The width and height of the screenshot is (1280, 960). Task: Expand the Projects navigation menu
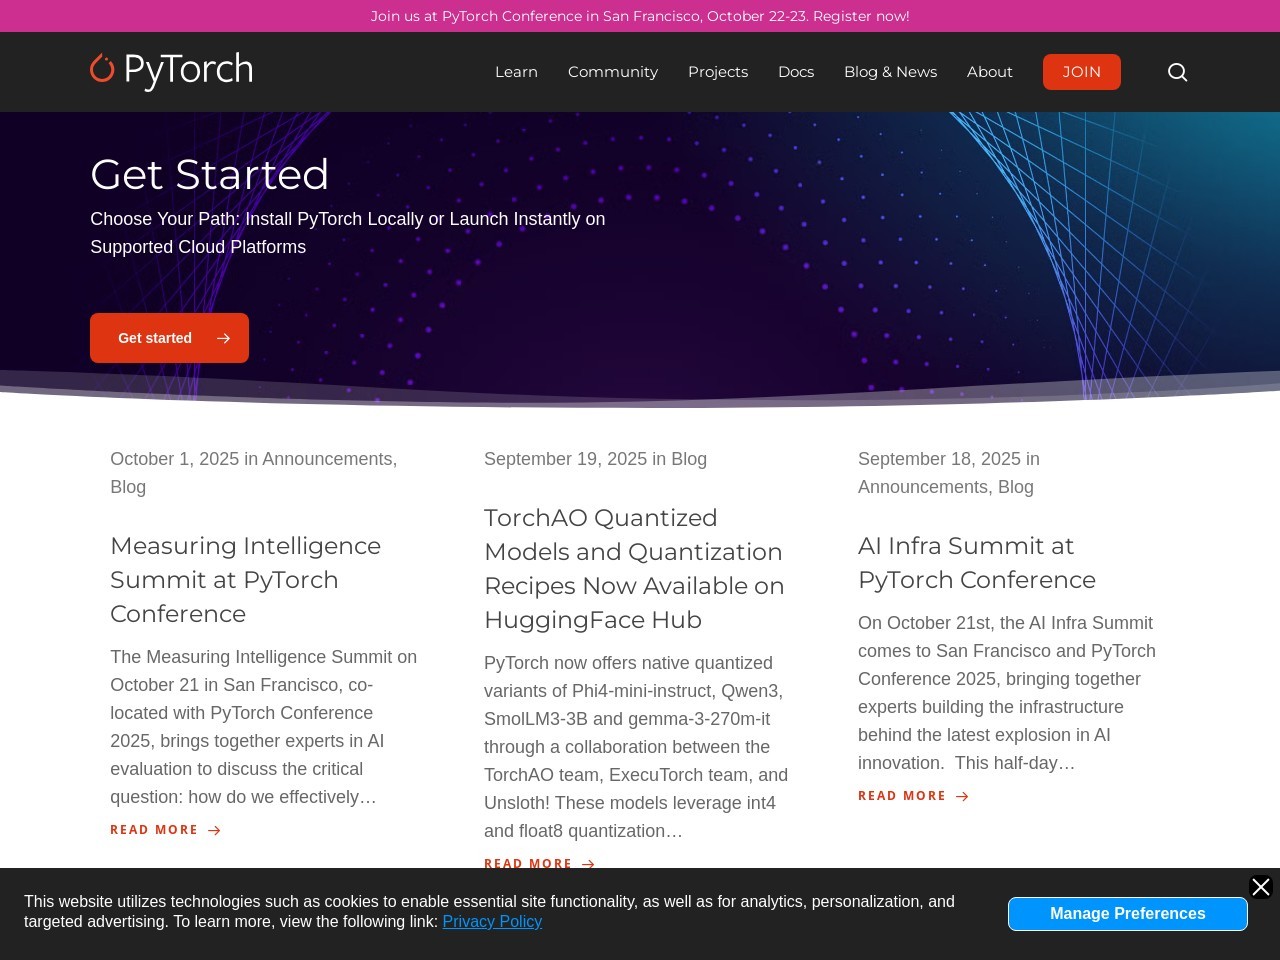click(717, 72)
